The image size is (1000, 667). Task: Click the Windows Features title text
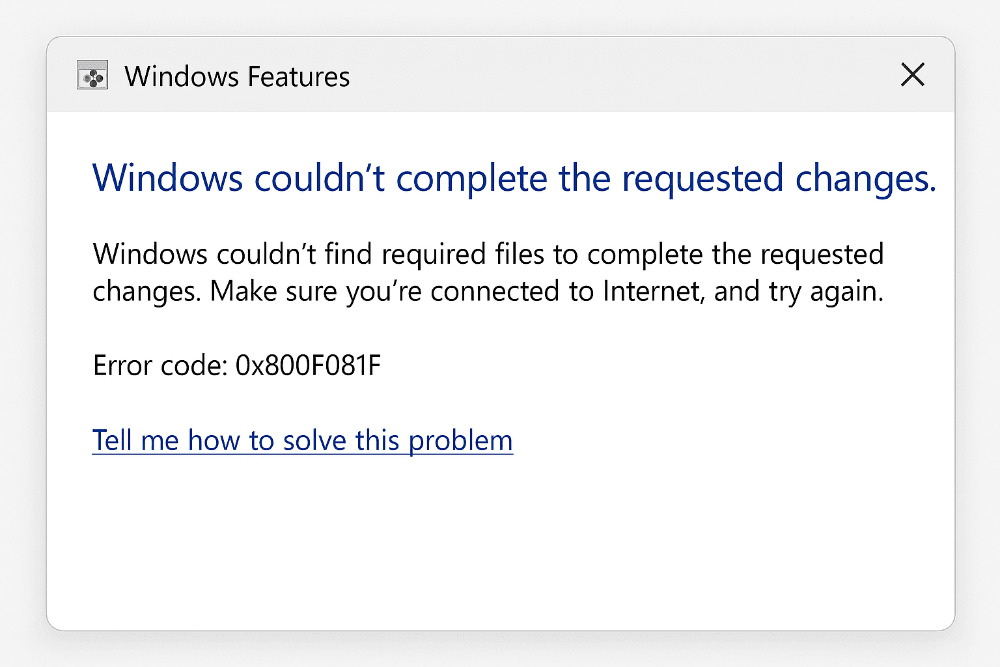237,76
